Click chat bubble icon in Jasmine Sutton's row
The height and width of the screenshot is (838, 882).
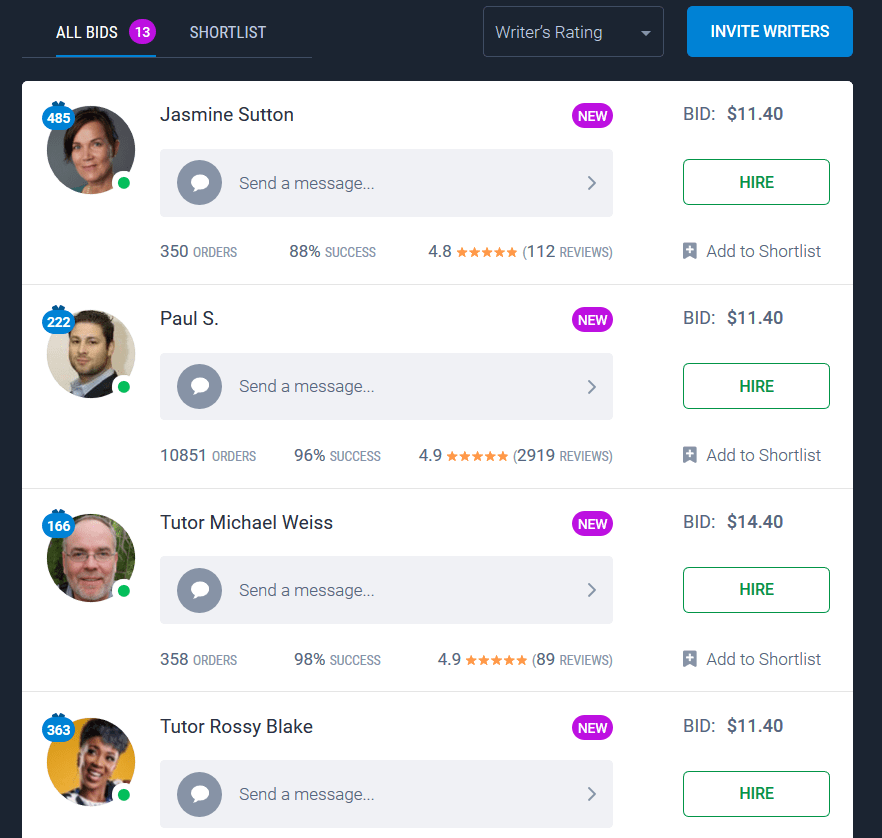point(199,183)
